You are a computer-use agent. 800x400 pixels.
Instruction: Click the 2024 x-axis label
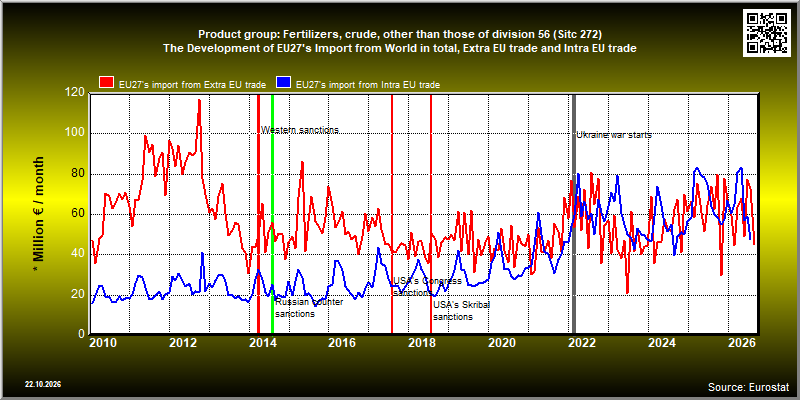coord(662,343)
